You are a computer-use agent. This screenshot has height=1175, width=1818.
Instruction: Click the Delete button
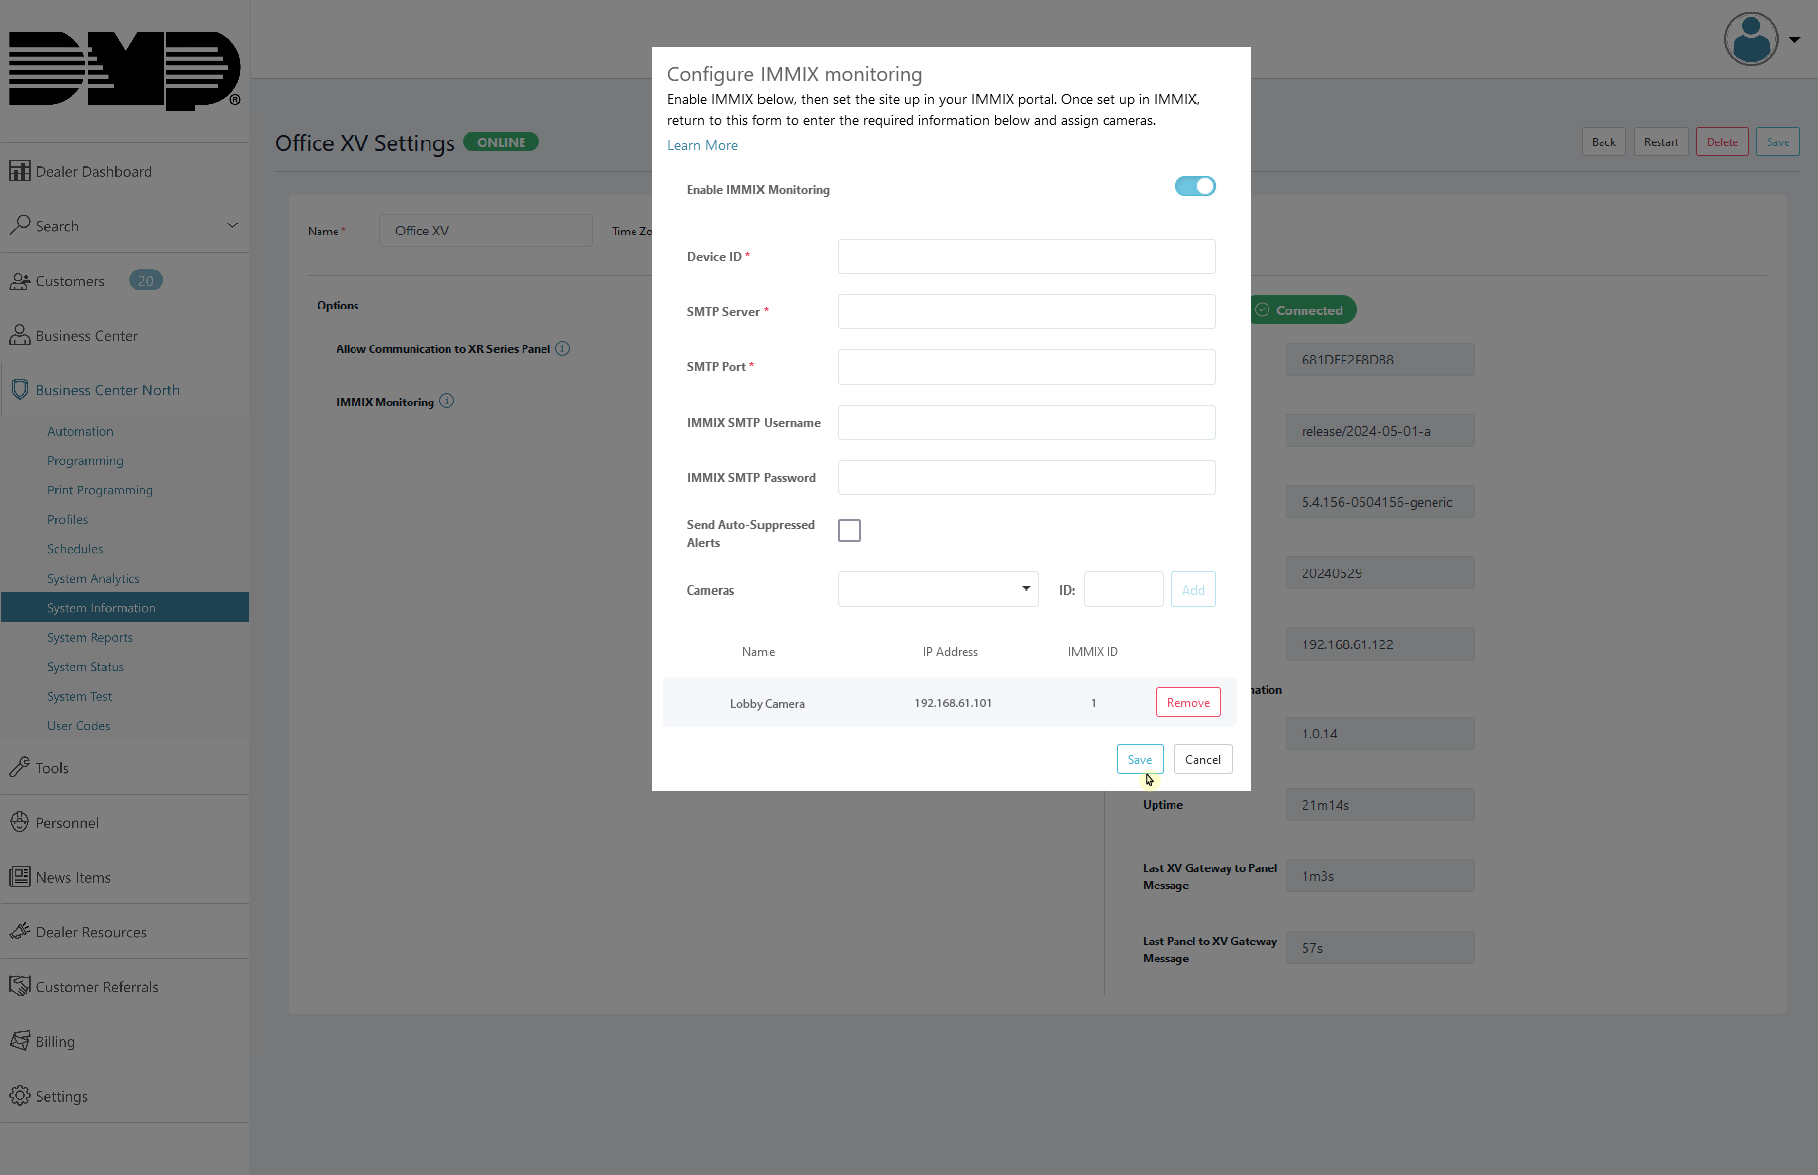pyautogui.click(x=1722, y=142)
